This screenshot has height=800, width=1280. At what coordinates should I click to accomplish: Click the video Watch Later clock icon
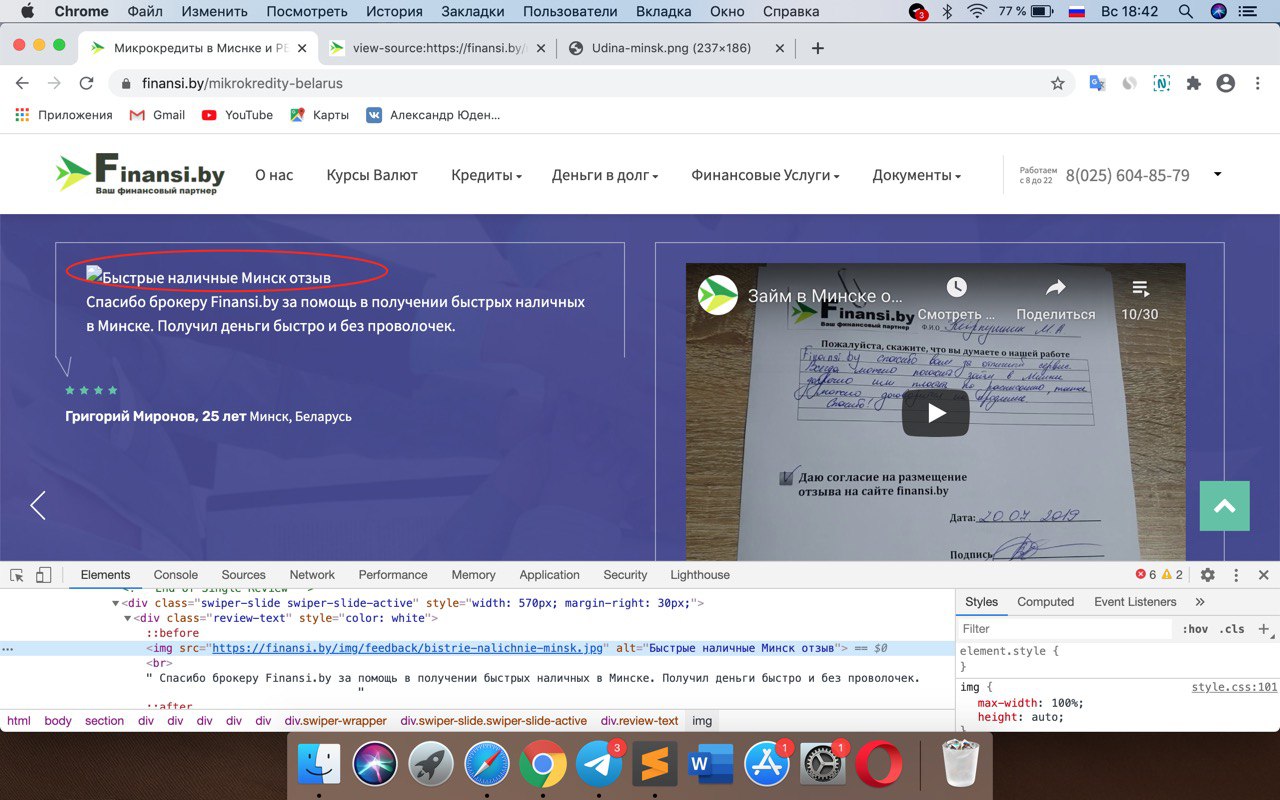click(x=956, y=288)
